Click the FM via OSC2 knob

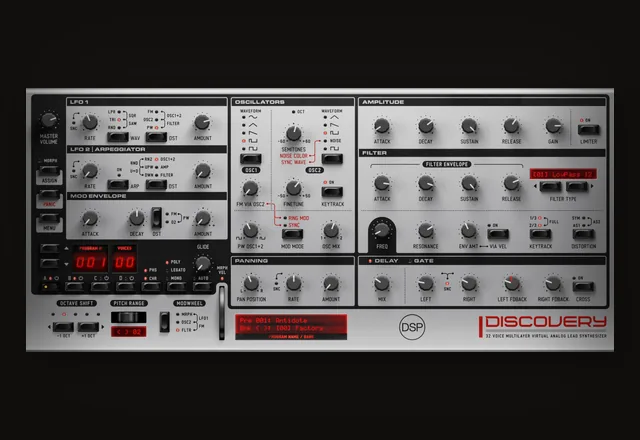coord(250,188)
